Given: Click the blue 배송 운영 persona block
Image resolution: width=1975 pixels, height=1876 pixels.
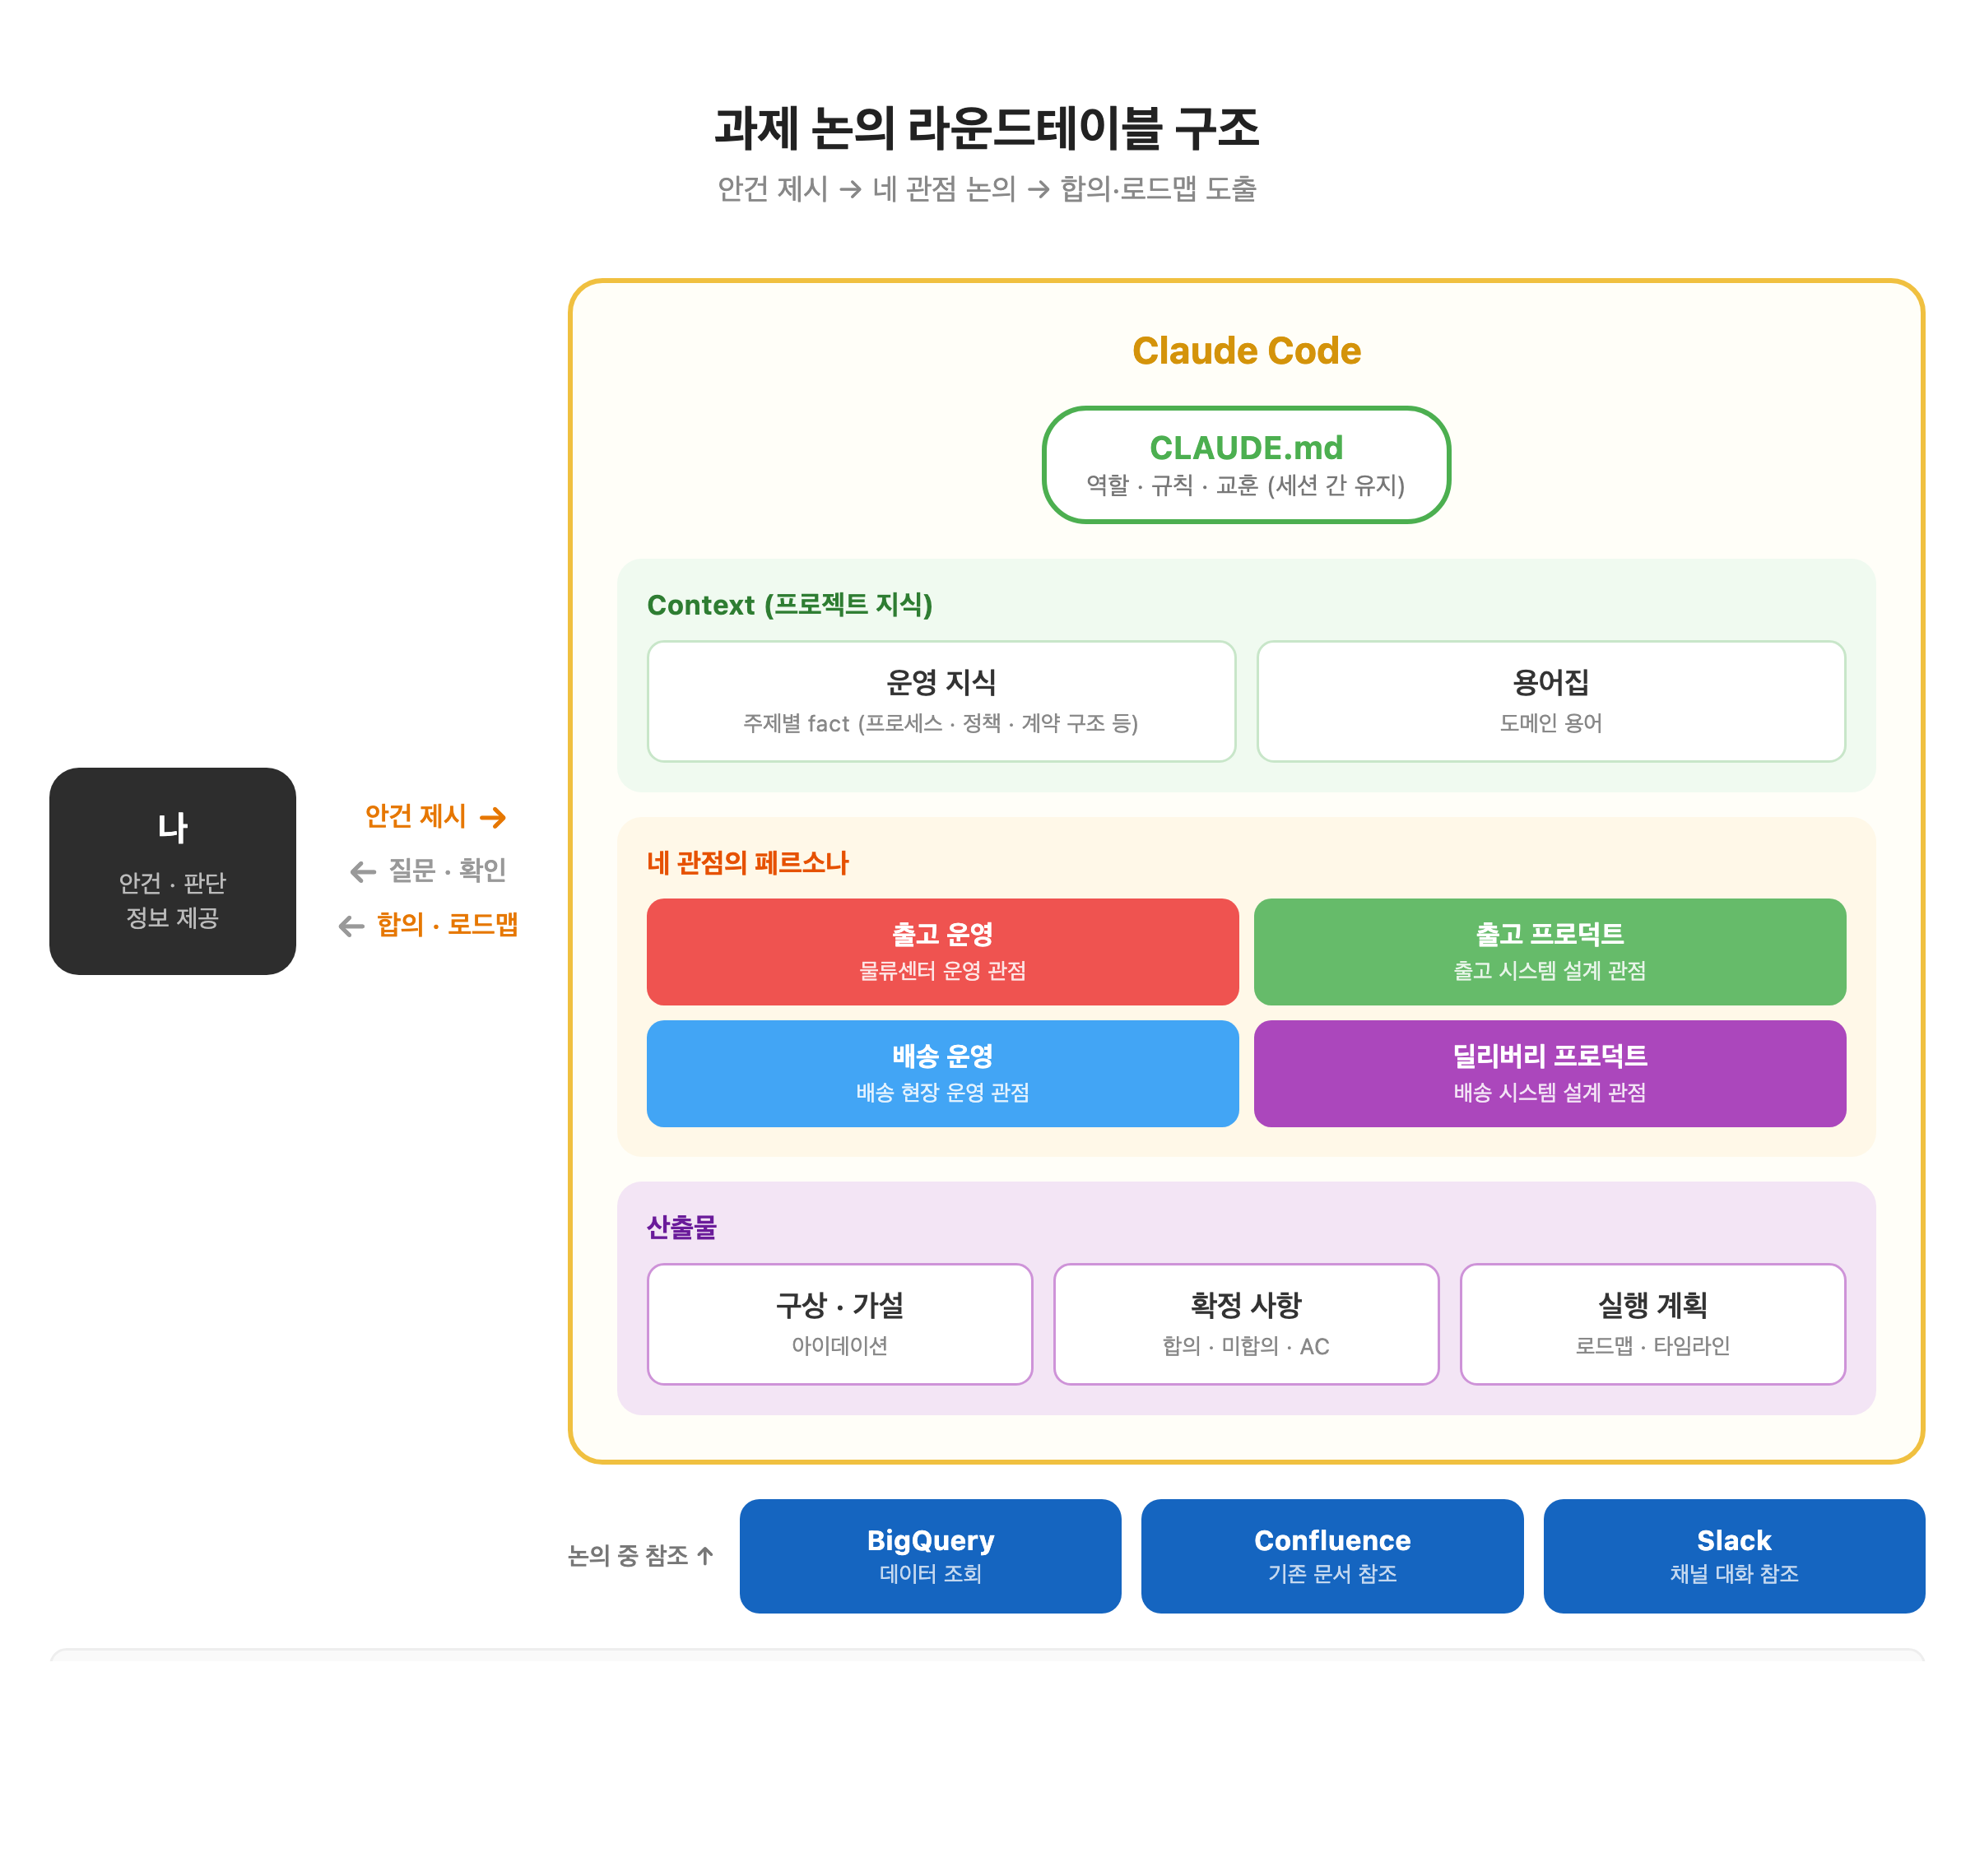Looking at the screenshot, I should 942,1073.
